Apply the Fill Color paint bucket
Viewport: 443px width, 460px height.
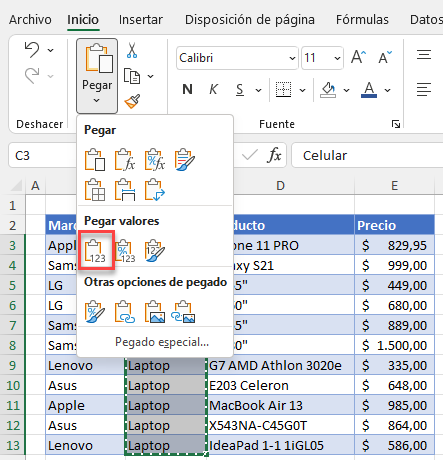tap(328, 90)
